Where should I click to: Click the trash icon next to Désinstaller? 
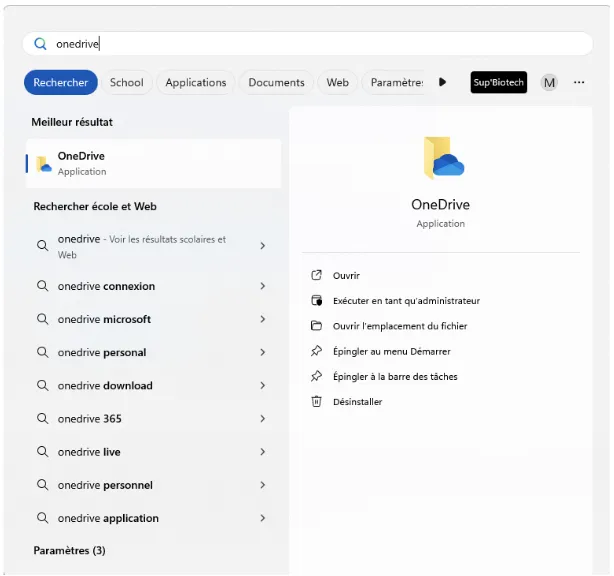click(x=316, y=401)
